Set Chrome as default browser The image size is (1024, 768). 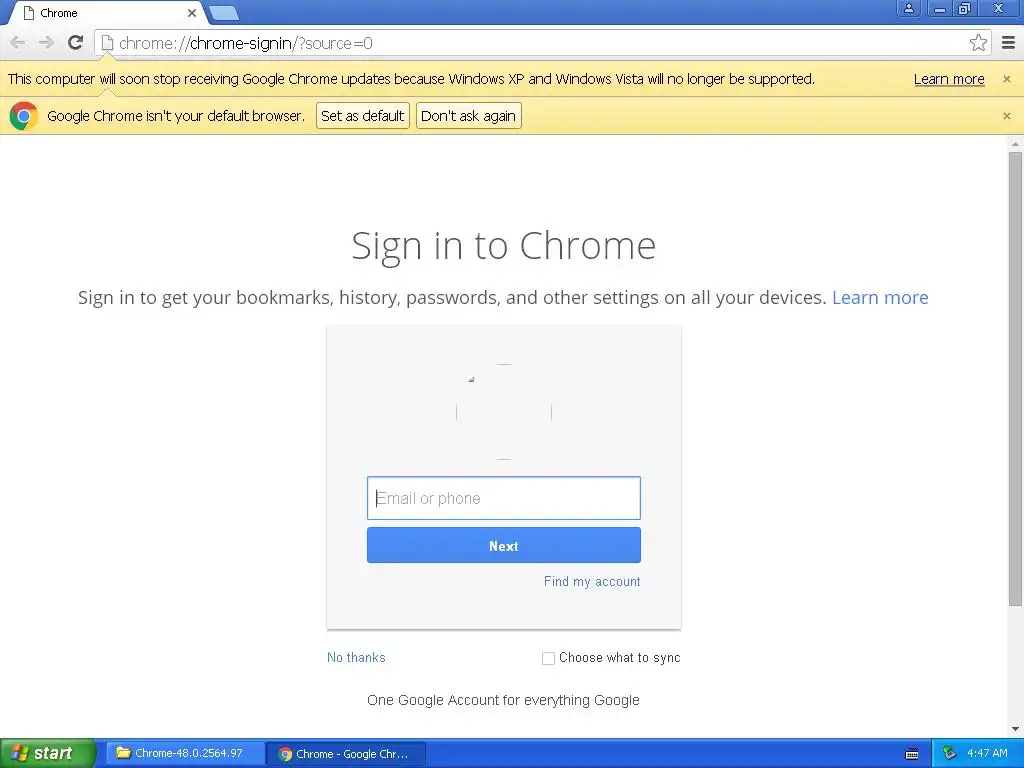(362, 116)
